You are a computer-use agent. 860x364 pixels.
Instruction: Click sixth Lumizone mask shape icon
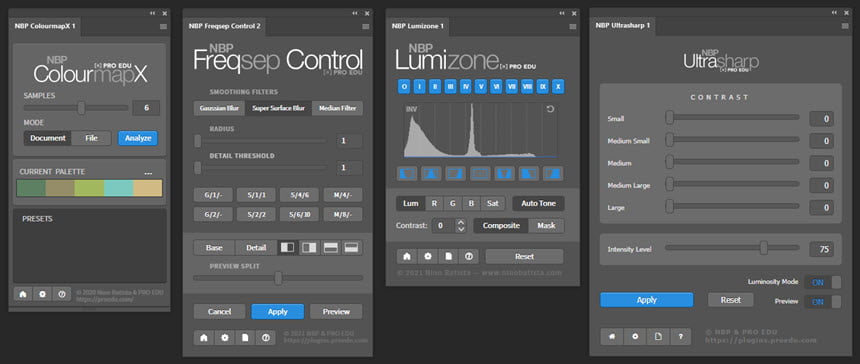[x=529, y=174]
